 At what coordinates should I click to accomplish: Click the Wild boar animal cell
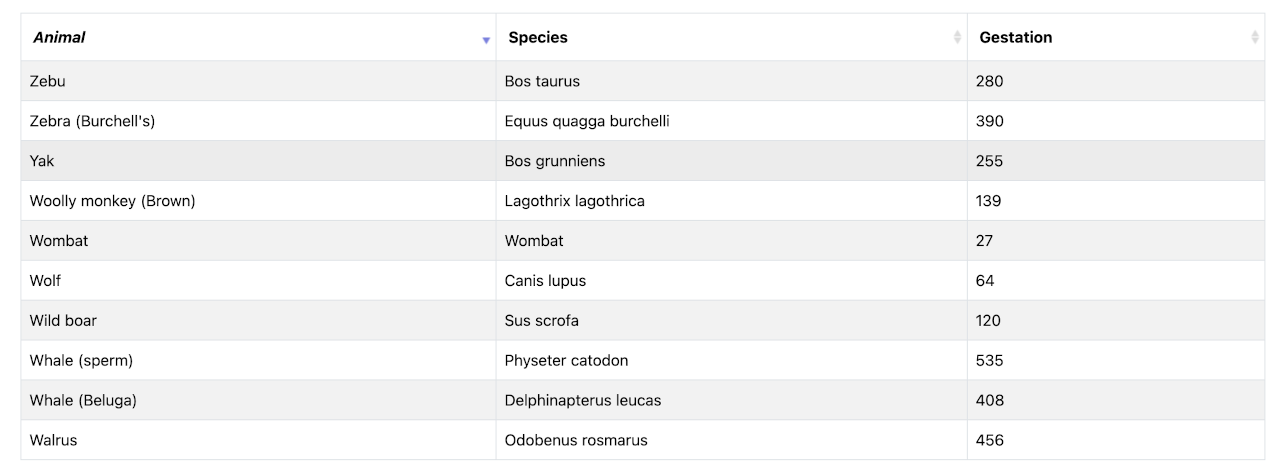(x=63, y=321)
